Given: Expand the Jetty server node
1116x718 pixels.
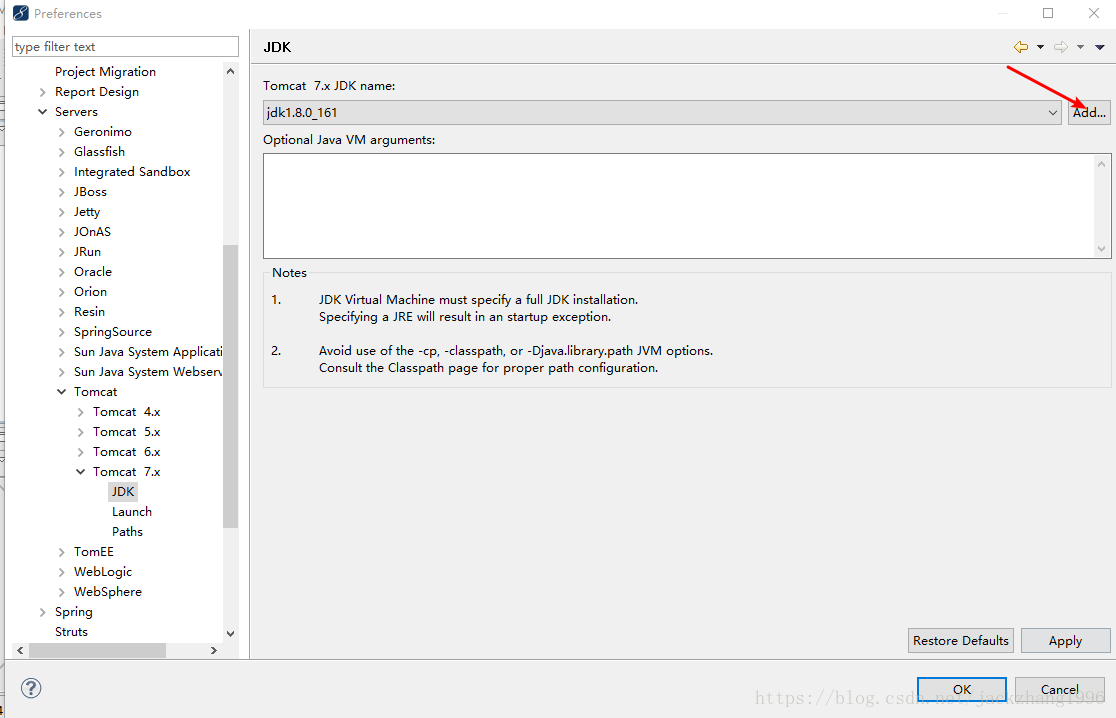Looking at the screenshot, I should pos(61,211).
